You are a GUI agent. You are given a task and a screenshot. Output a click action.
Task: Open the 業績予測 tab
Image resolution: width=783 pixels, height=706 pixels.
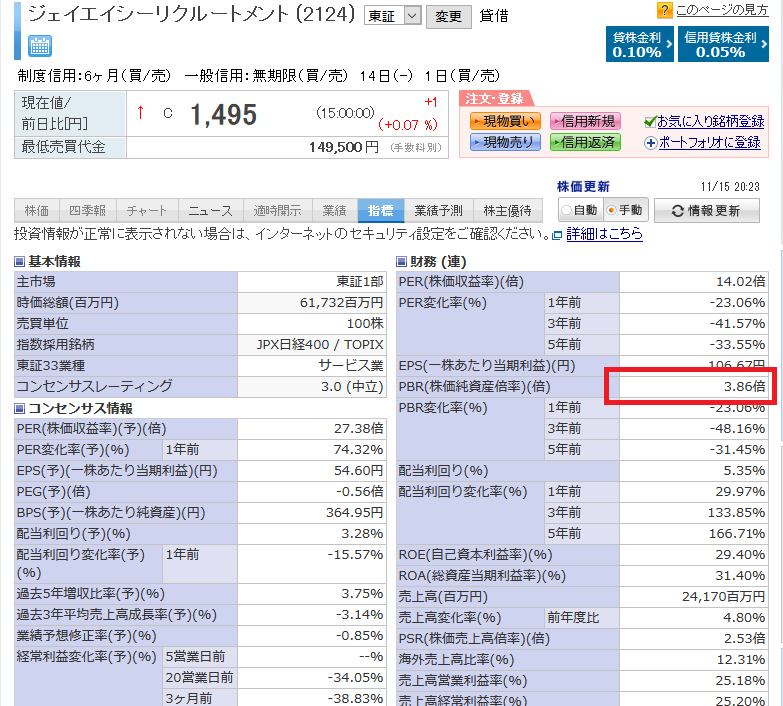(438, 211)
